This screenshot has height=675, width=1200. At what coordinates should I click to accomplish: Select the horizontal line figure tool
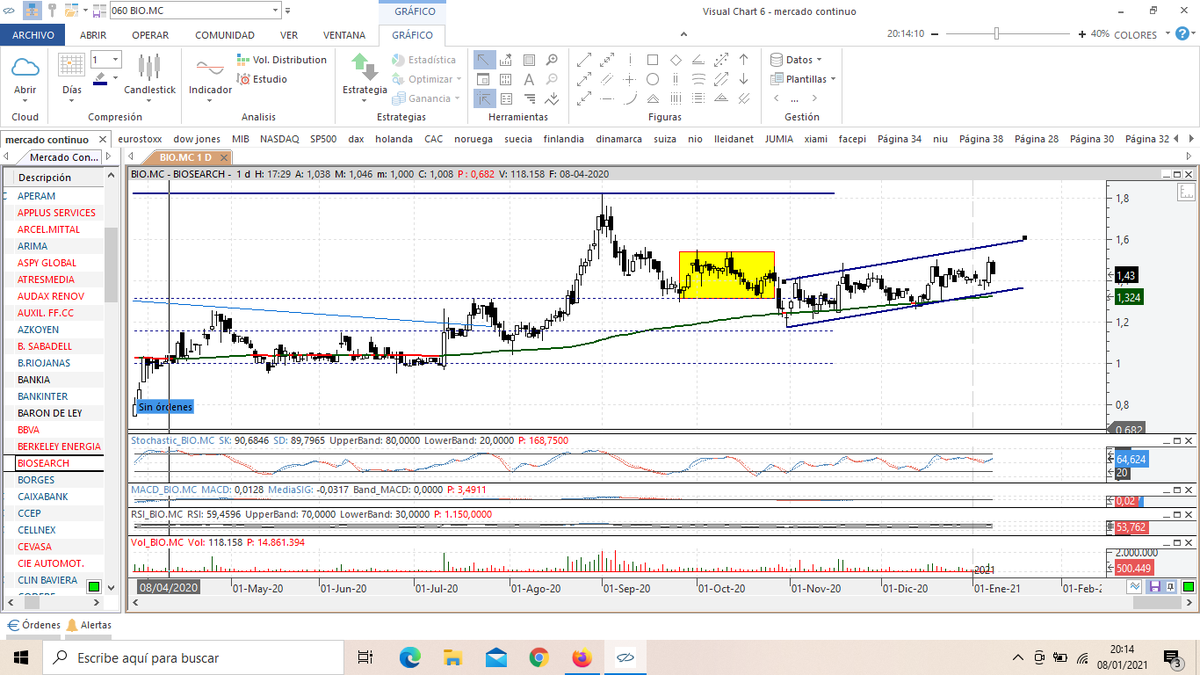[x=606, y=98]
